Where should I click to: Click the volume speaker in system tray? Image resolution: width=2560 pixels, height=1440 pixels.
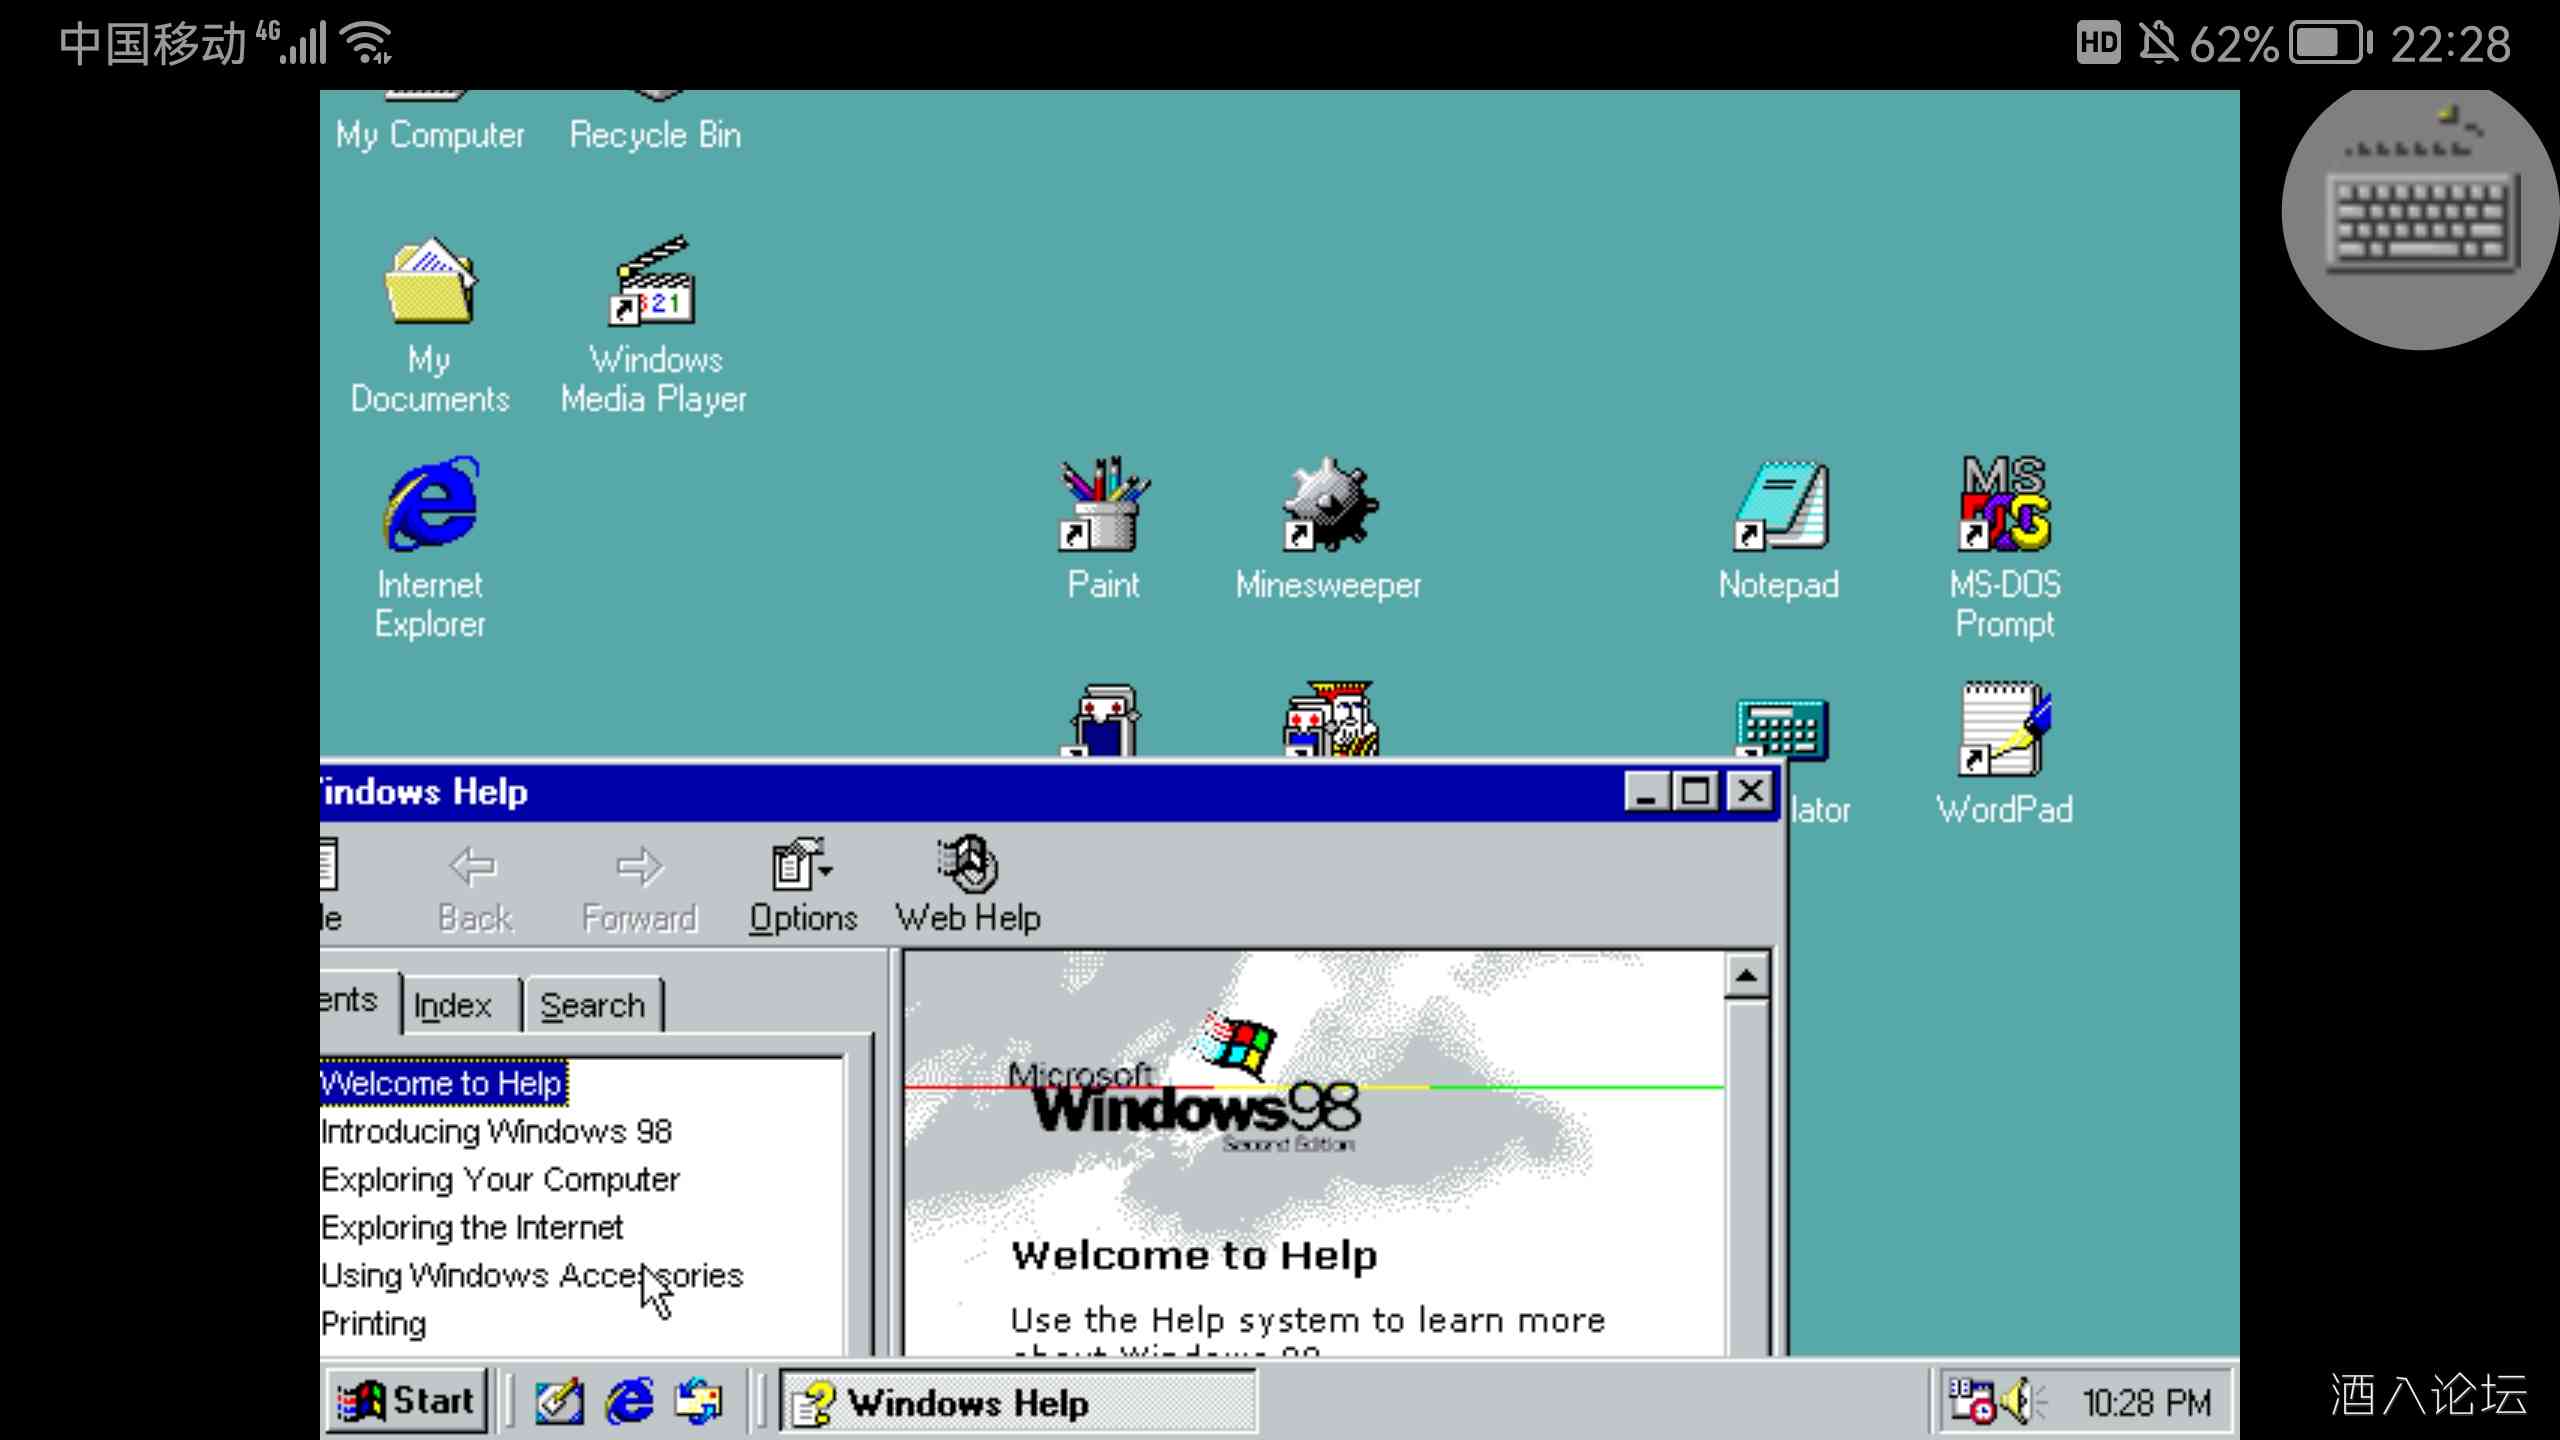tap(2018, 1400)
